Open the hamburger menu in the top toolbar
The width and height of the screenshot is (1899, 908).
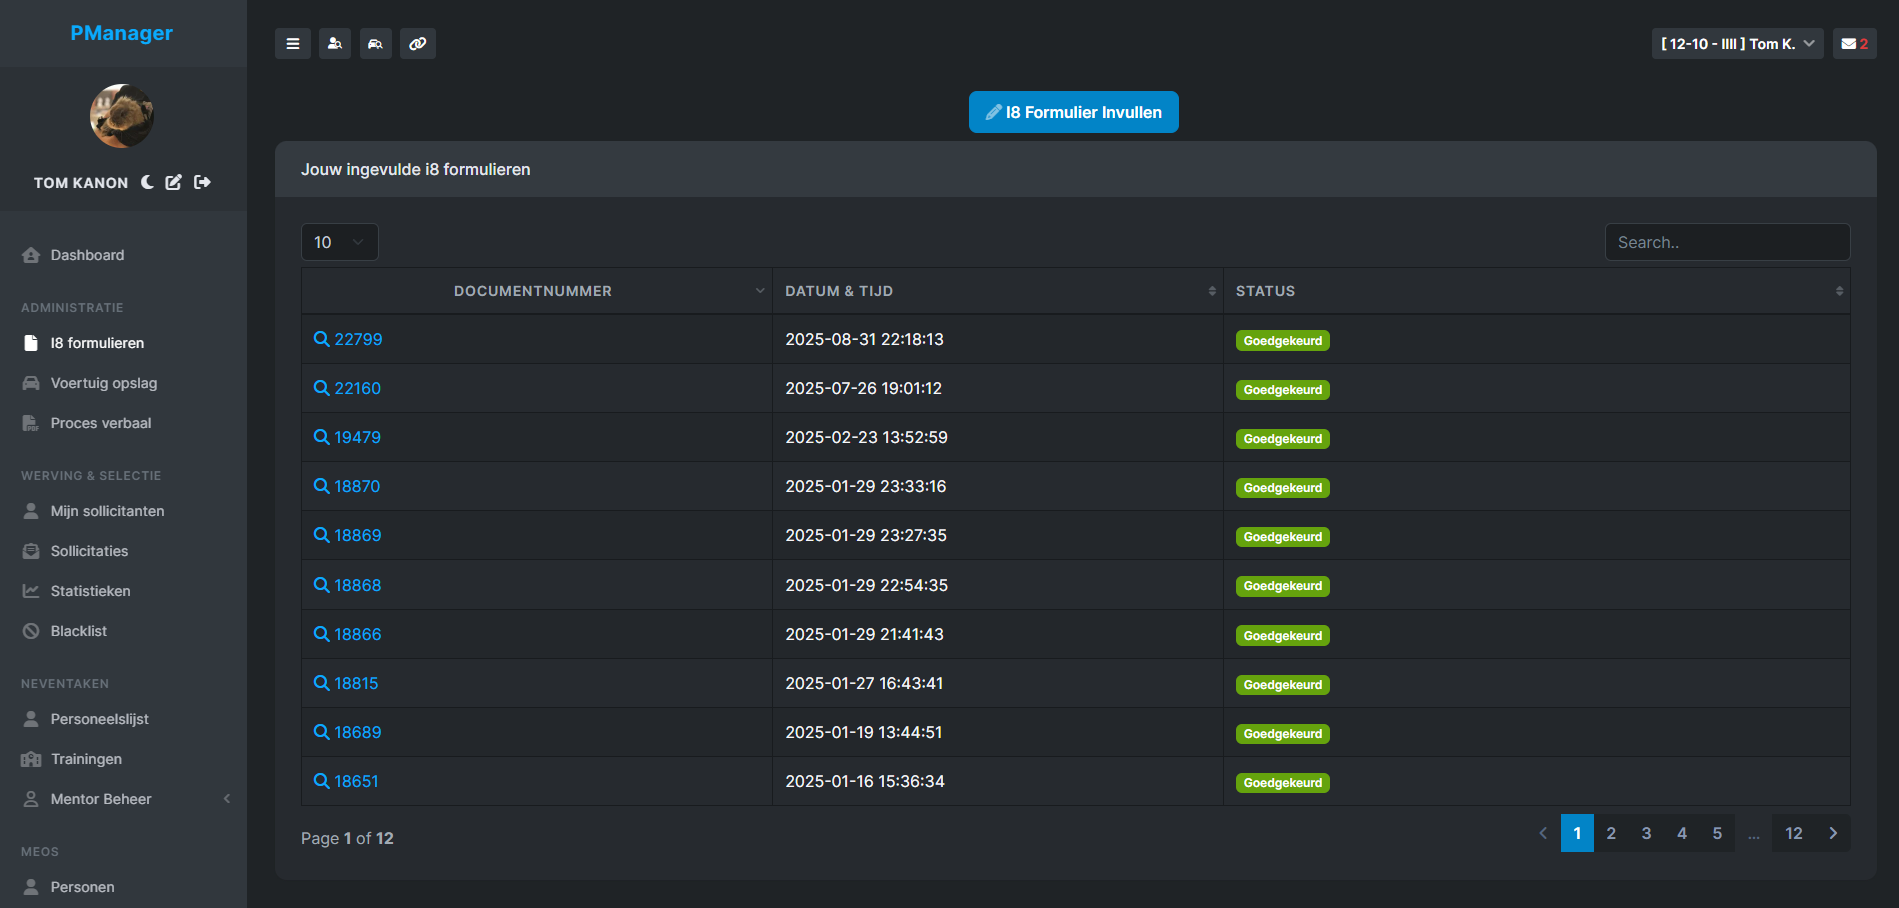[292, 43]
